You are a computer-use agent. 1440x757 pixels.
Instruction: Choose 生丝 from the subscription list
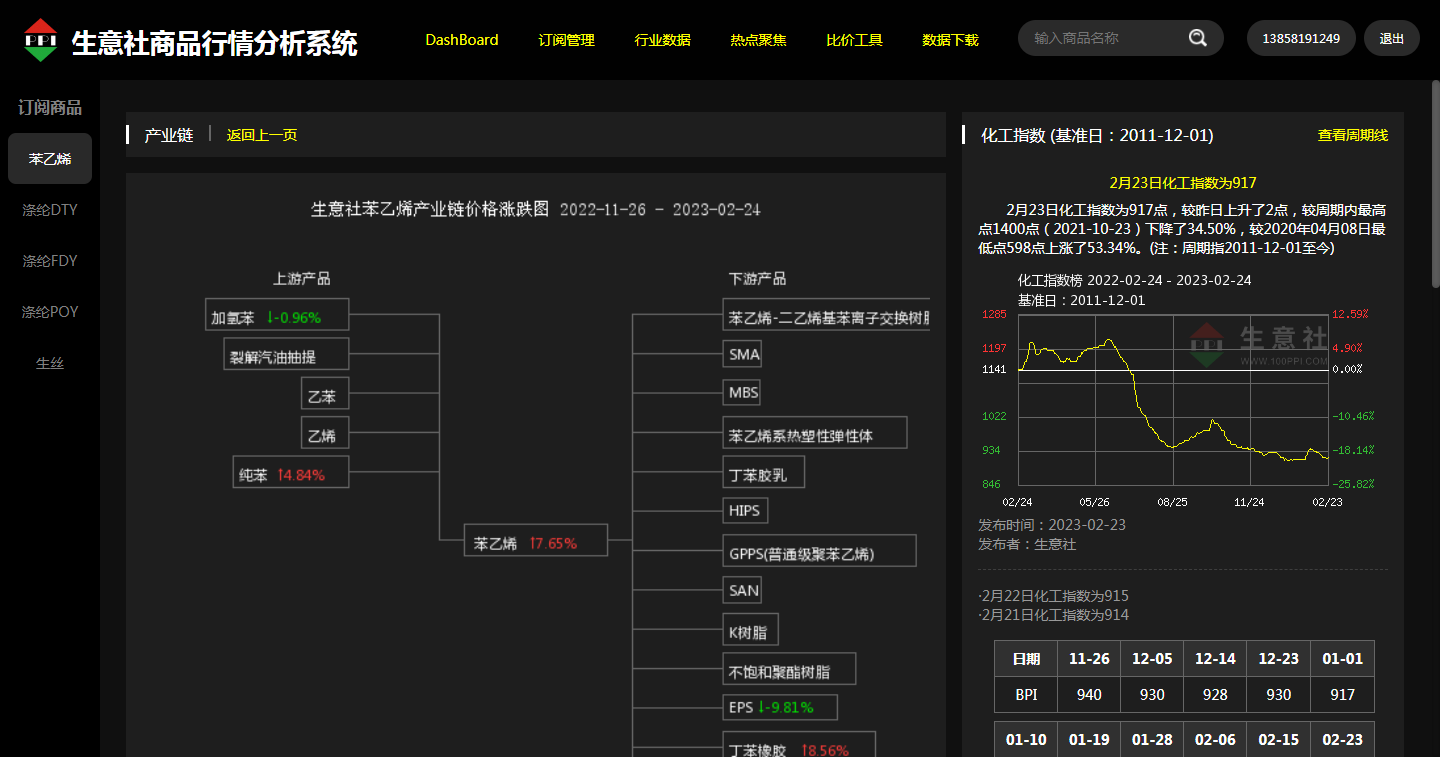tap(50, 363)
